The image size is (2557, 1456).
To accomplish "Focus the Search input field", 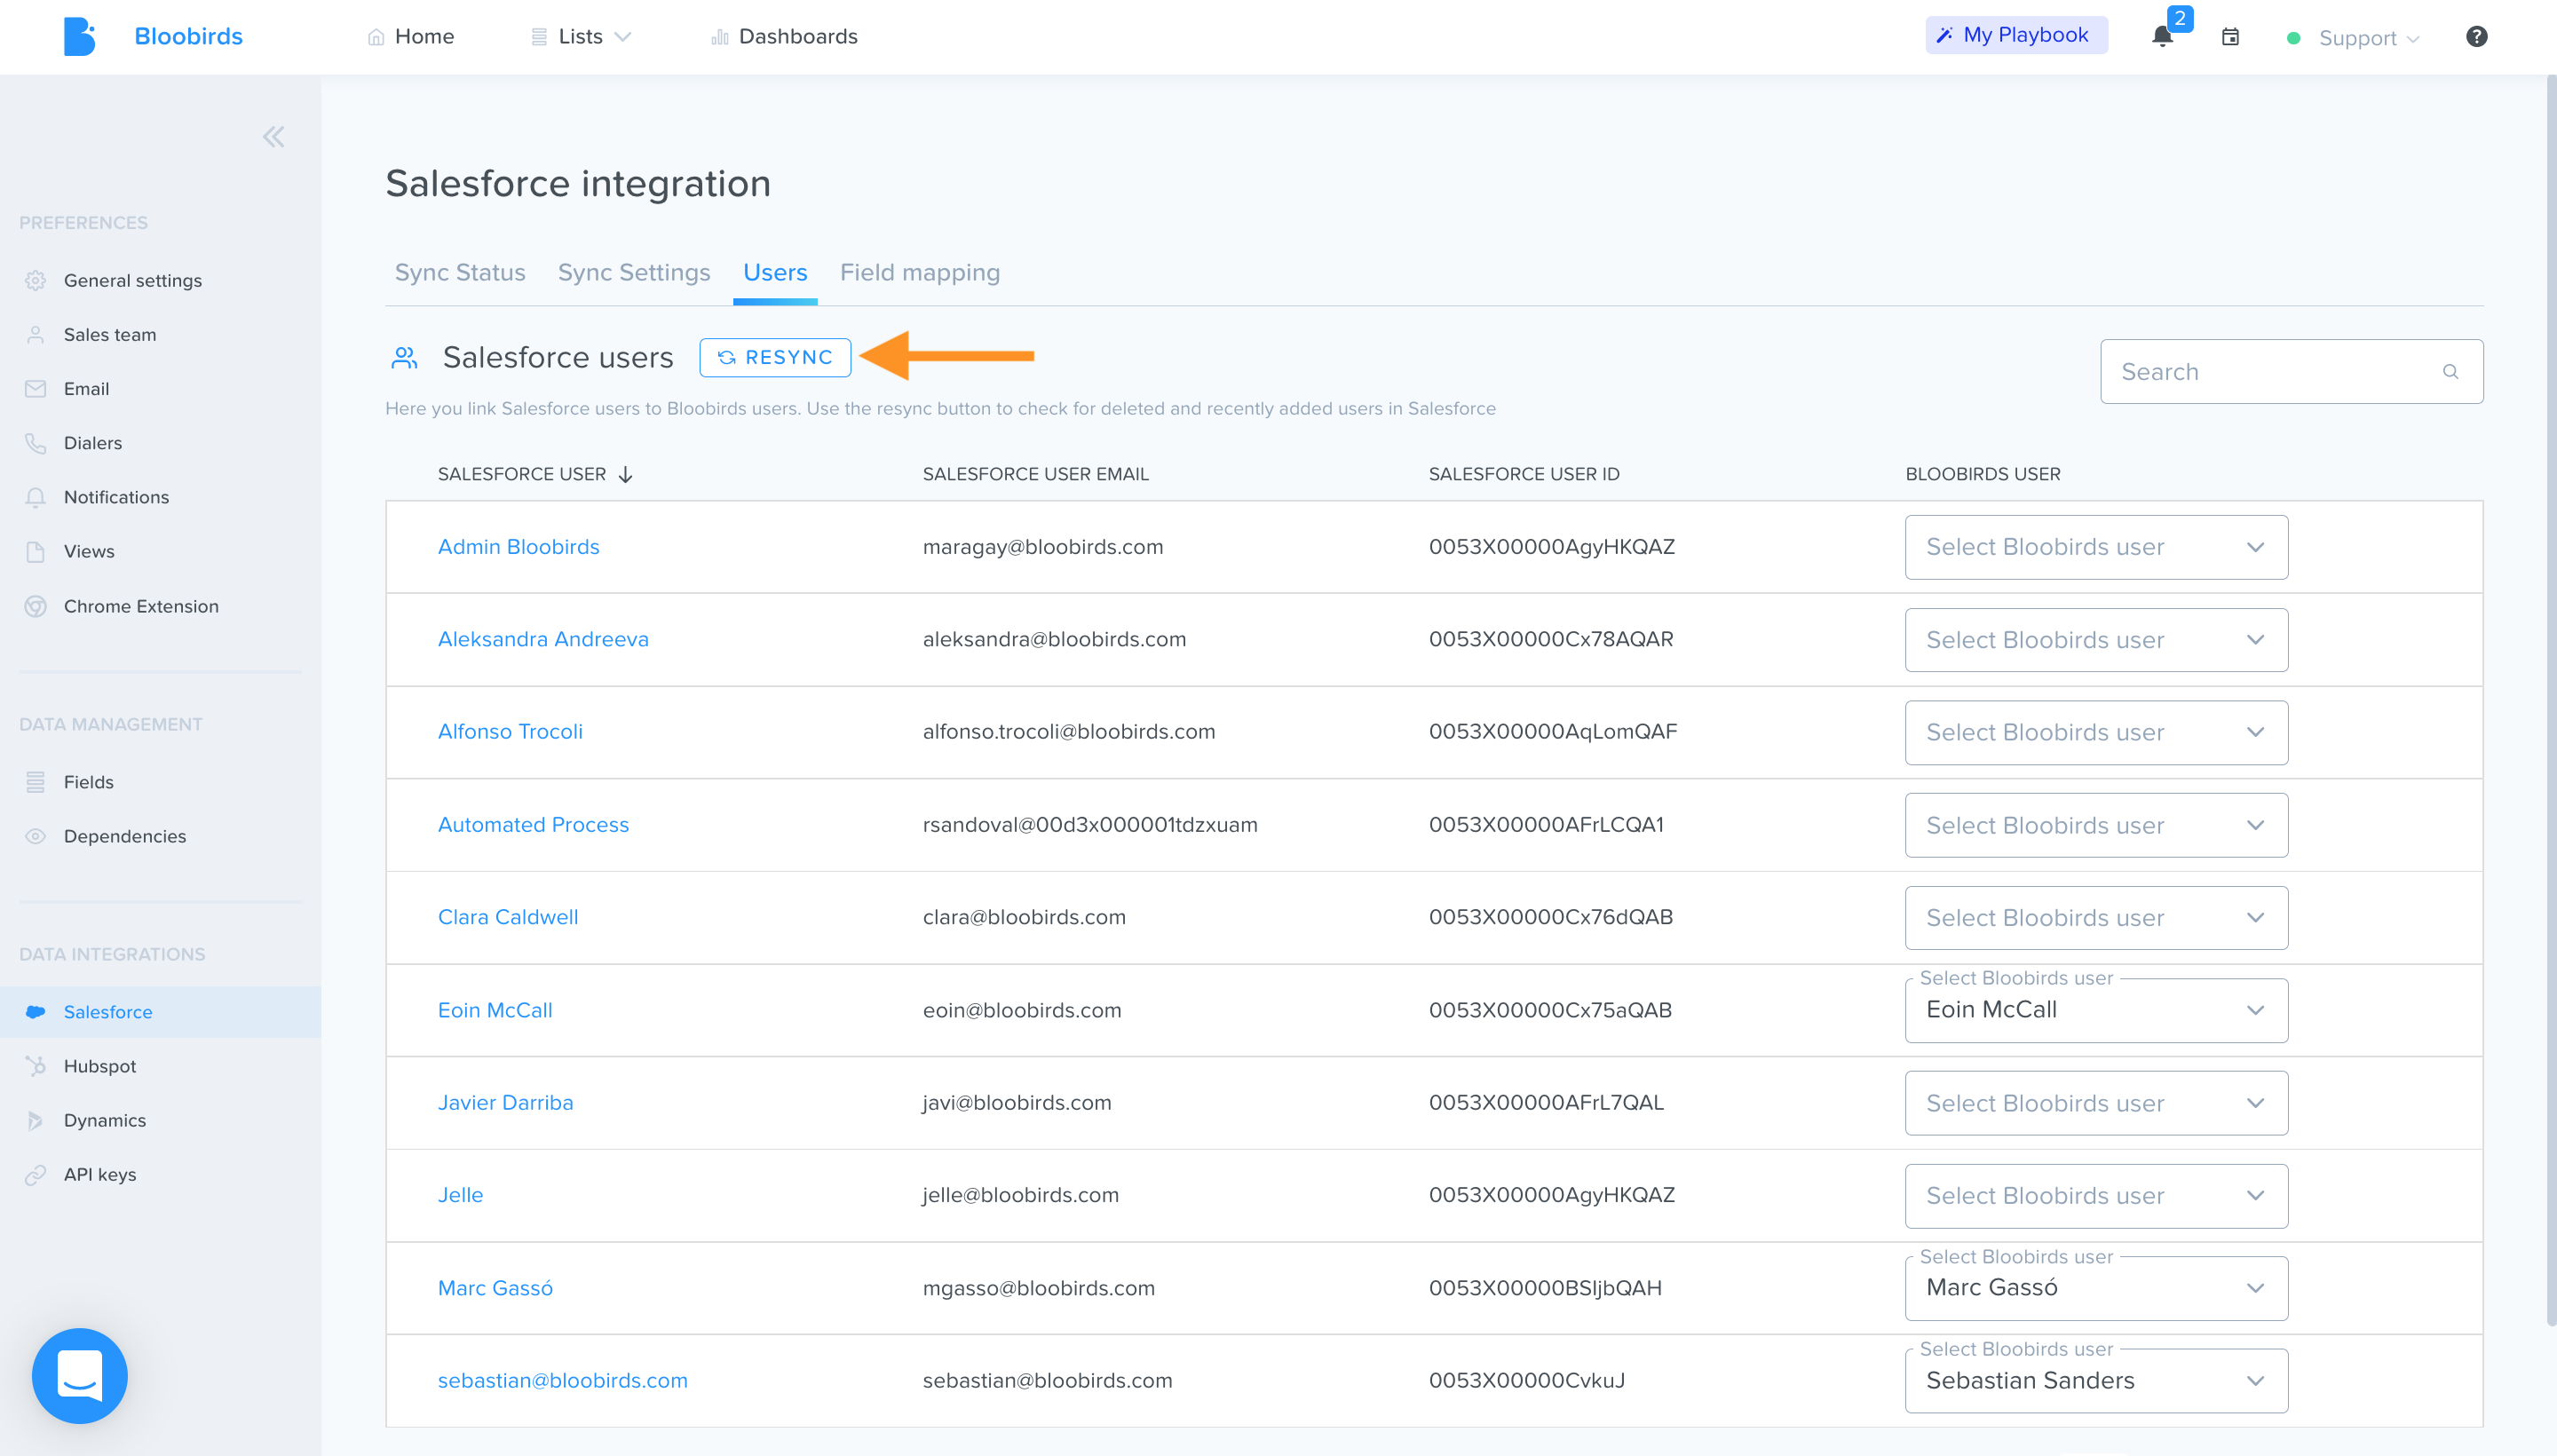I will click(2291, 372).
